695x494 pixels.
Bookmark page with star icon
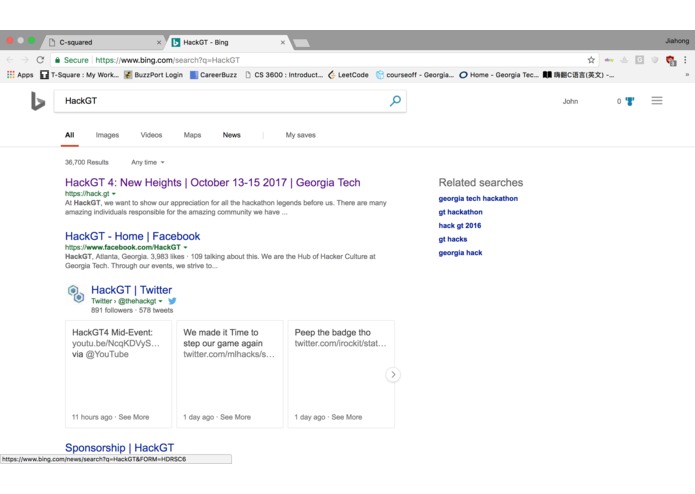point(591,60)
